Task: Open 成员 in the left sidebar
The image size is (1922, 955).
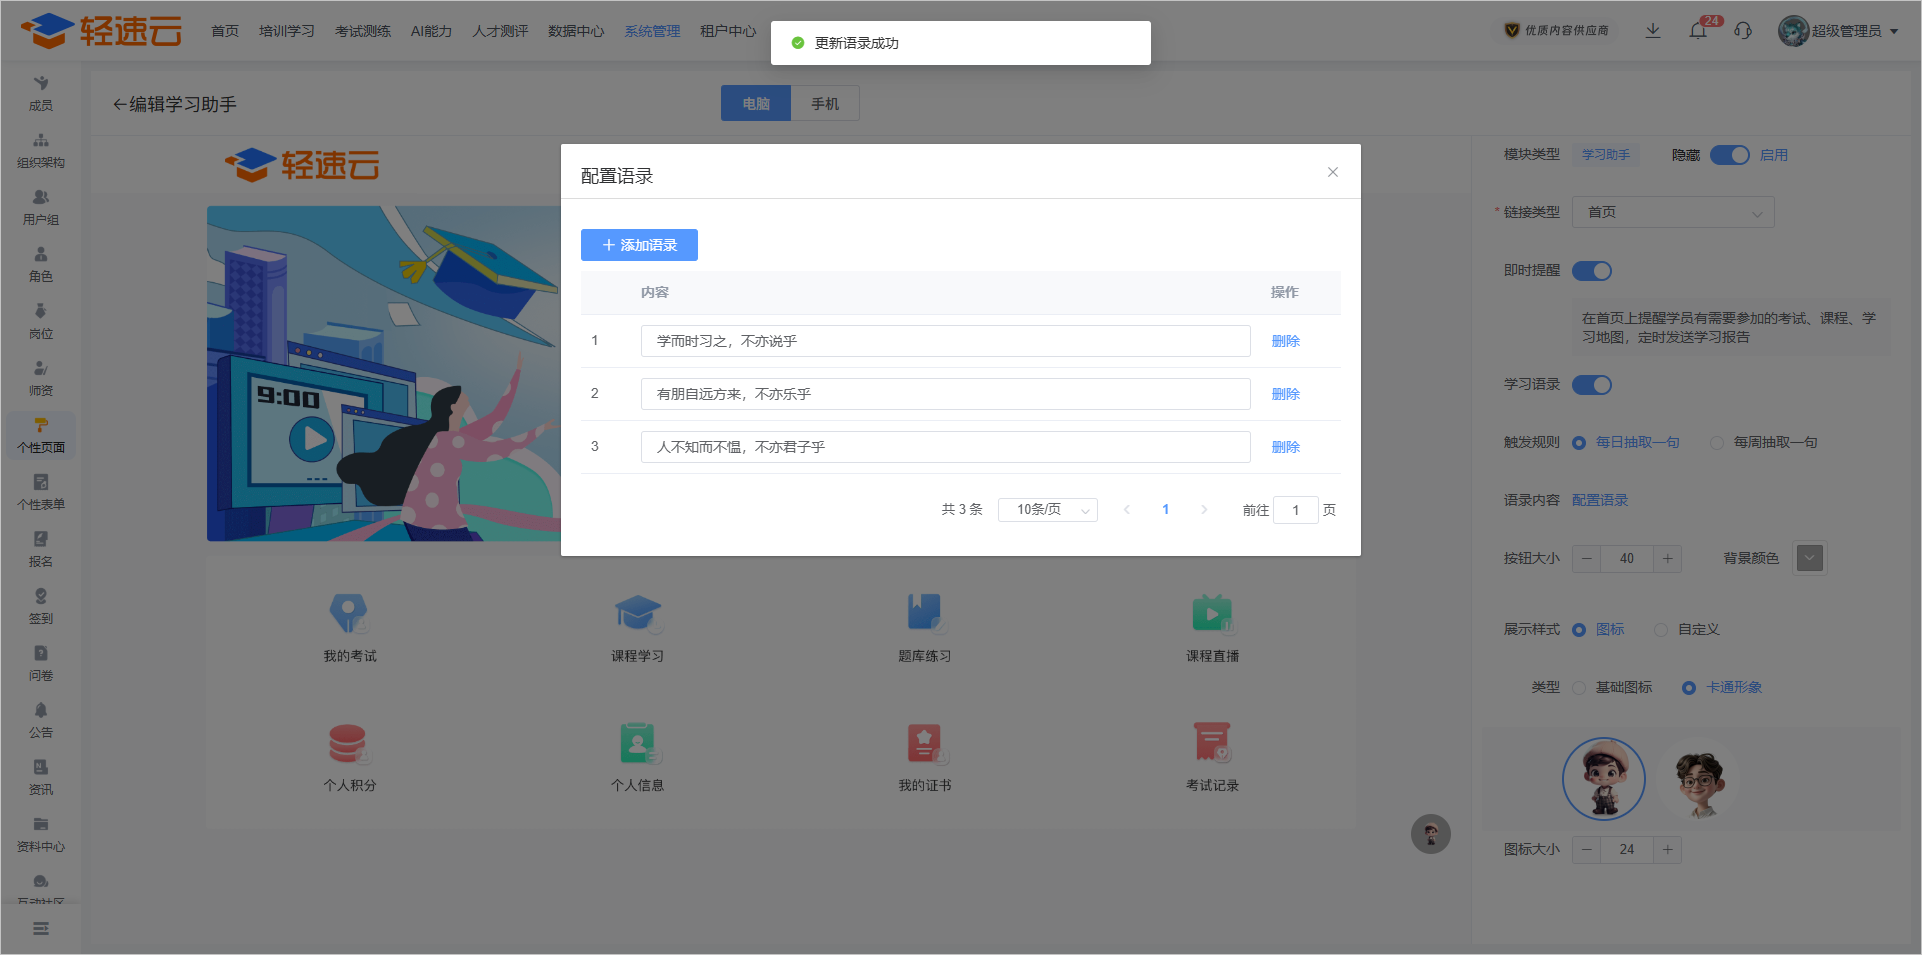Action: (41, 93)
